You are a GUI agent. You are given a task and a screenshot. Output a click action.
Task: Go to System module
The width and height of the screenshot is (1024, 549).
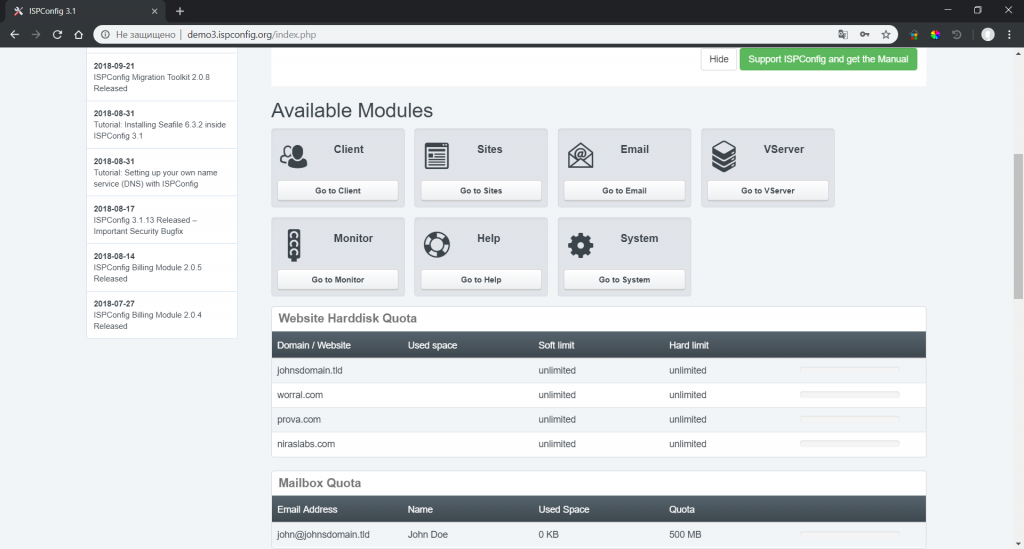pyautogui.click(x=624, y=279)
